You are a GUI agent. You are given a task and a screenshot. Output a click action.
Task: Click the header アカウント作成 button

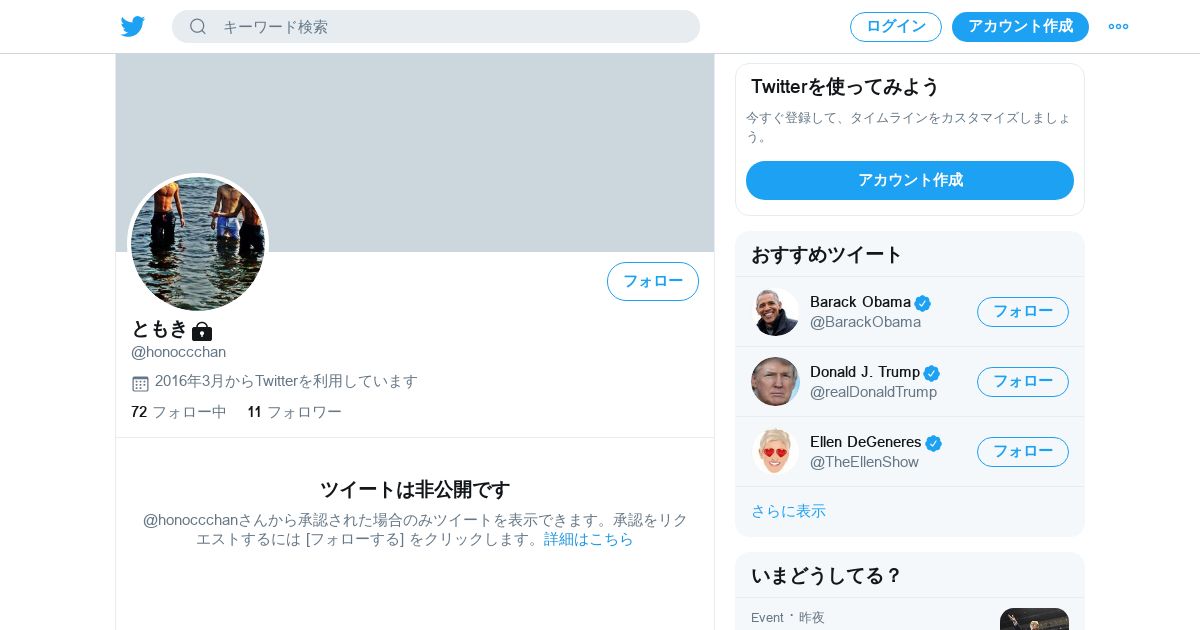coord(1020,27)
